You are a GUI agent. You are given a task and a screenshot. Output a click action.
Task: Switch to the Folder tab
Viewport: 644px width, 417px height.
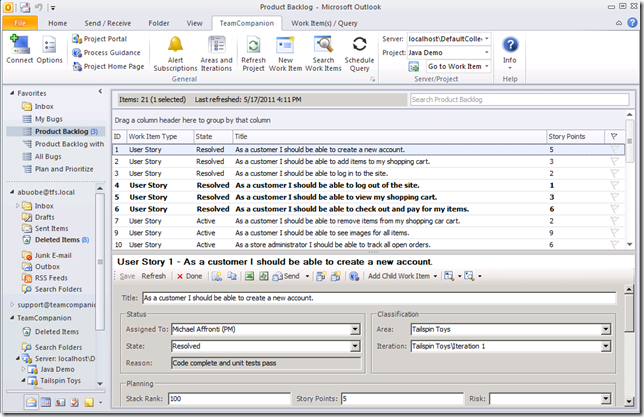159,23
